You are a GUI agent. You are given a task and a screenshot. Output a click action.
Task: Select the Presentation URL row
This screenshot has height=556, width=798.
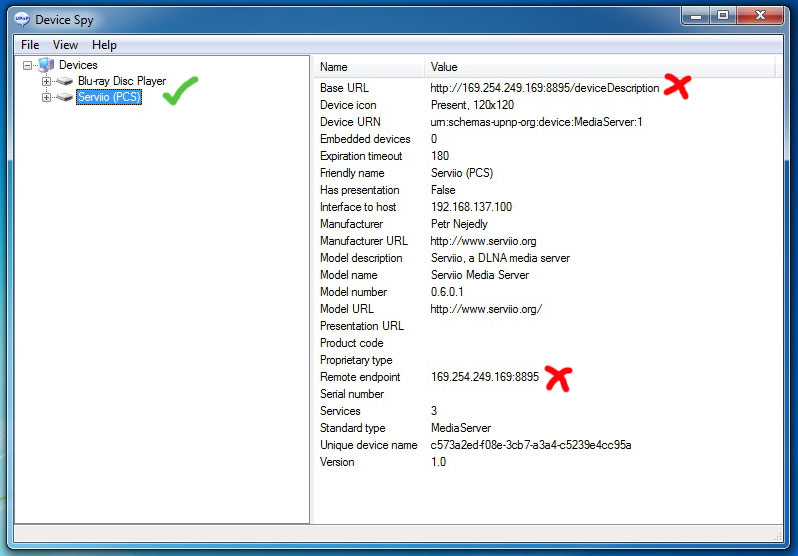(x=362, y=326)
